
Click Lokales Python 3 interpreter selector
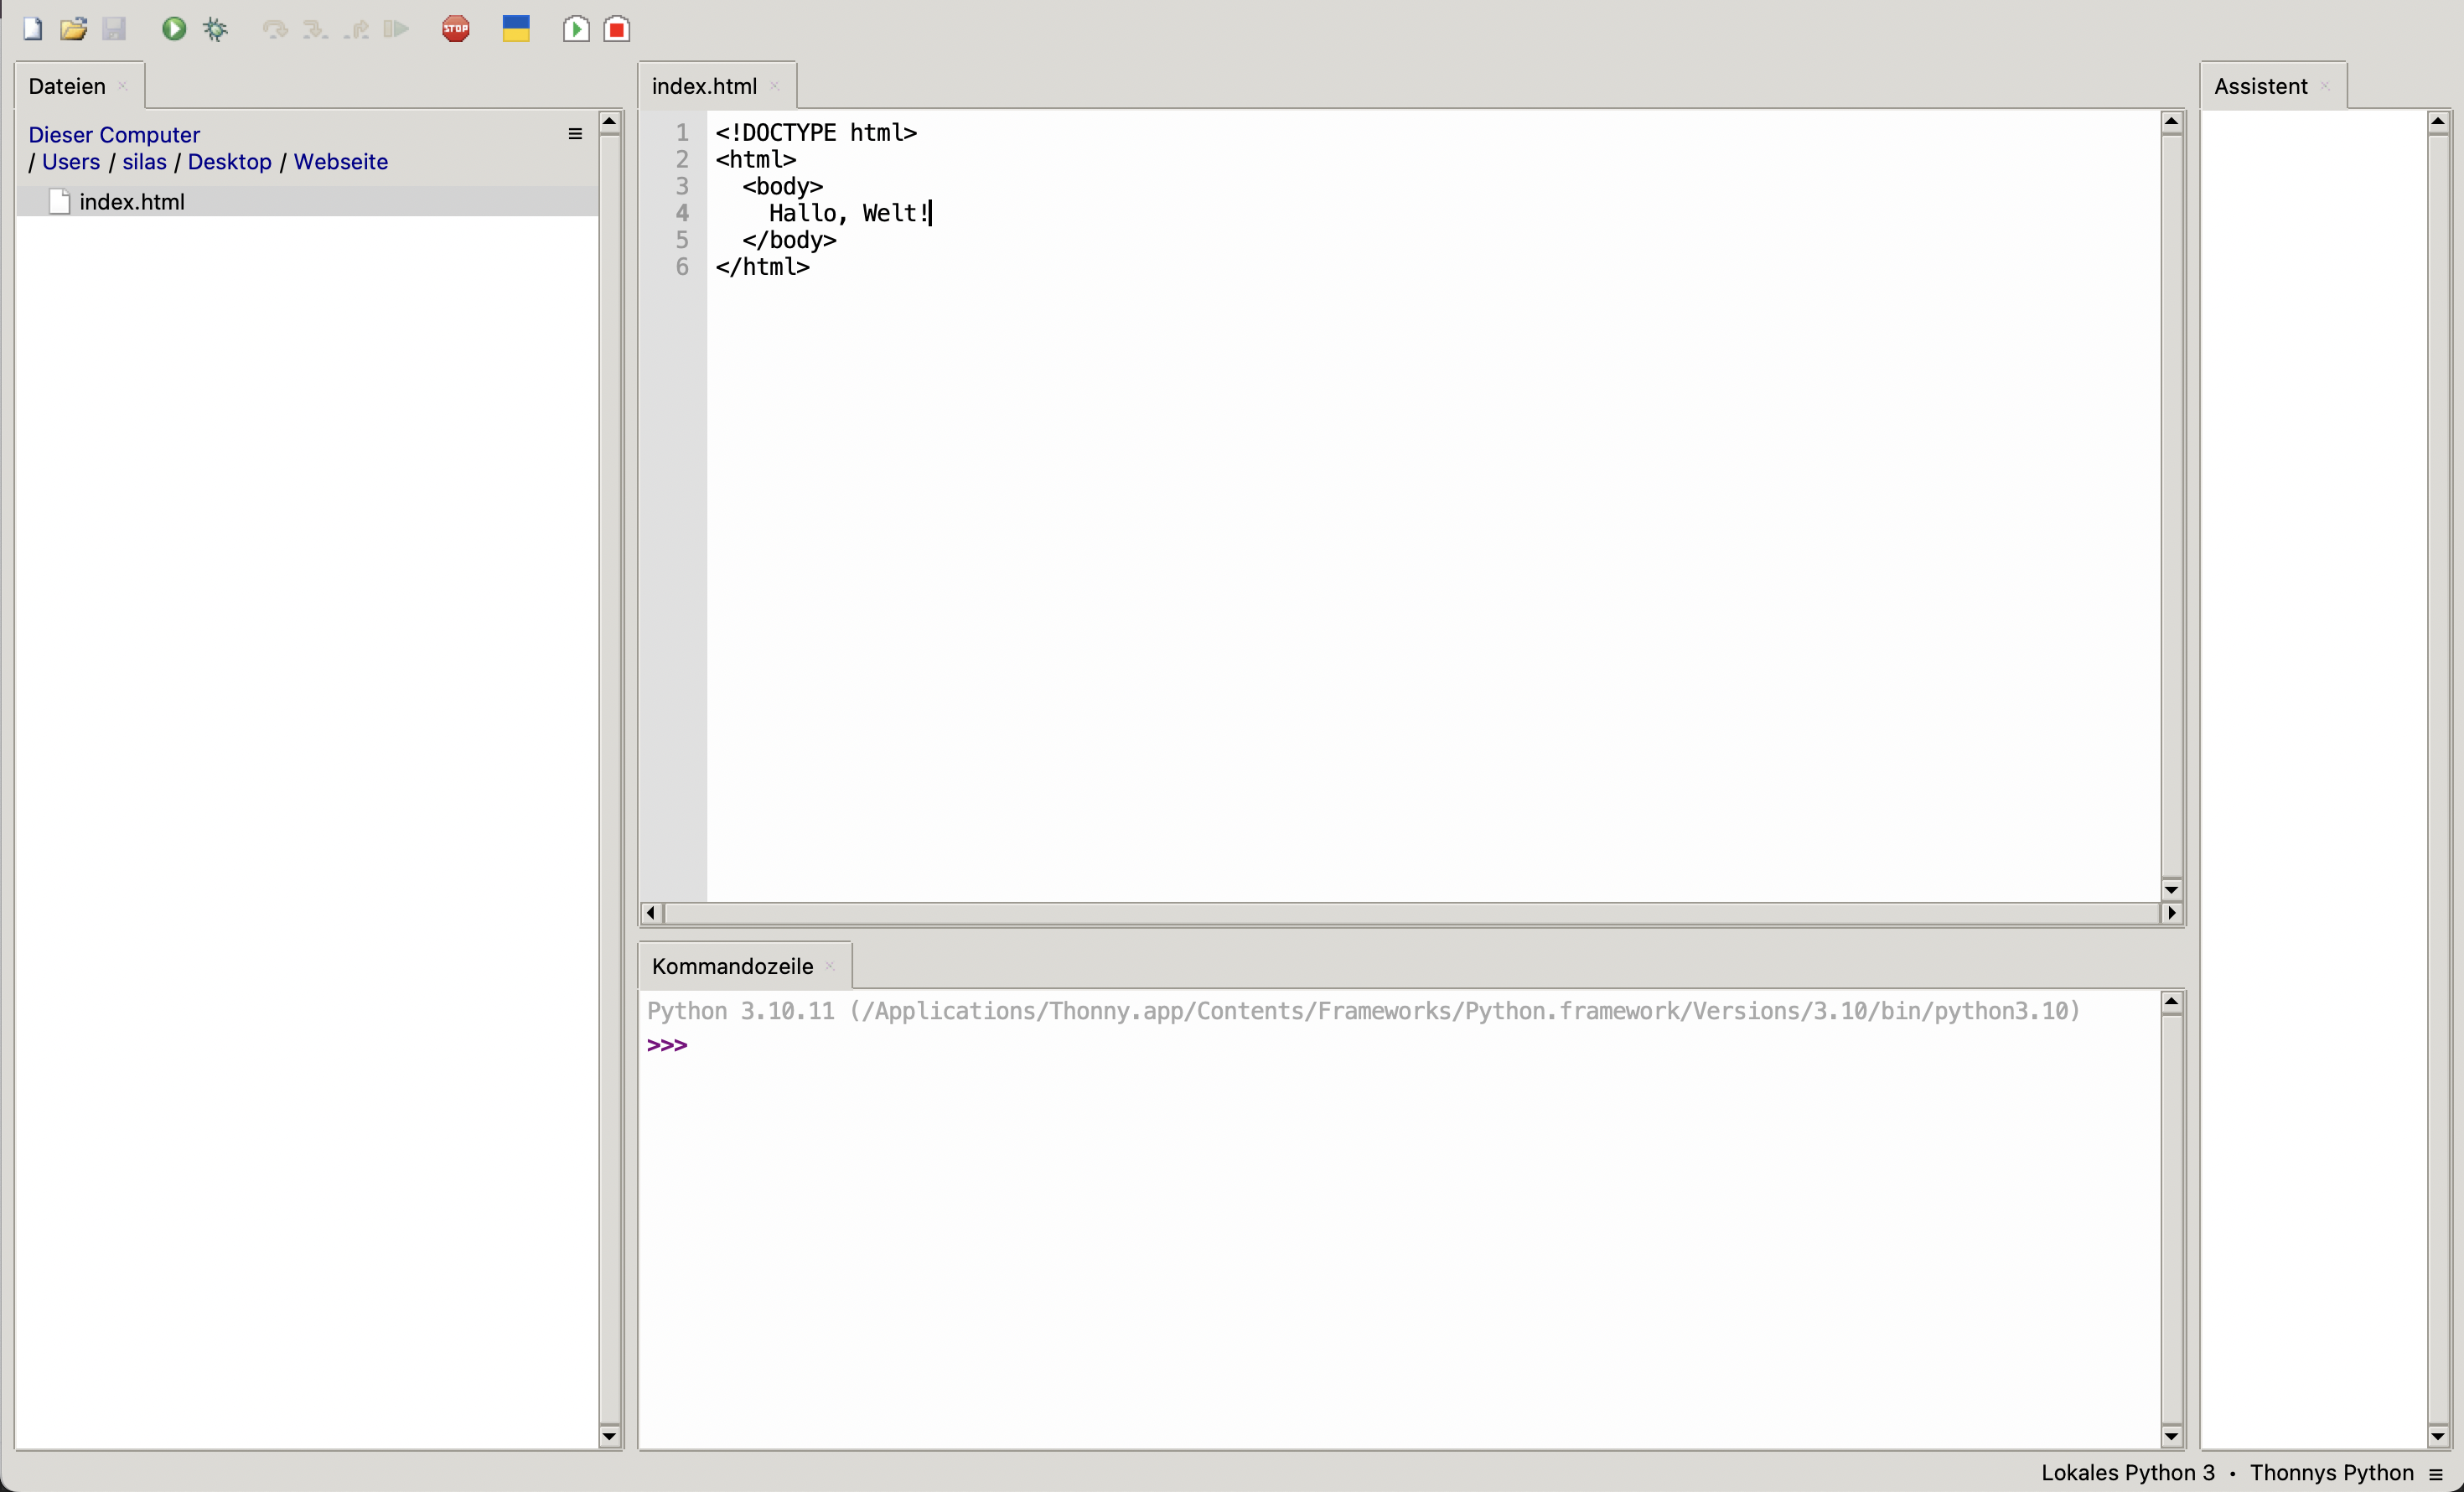click(2128, 1472)
